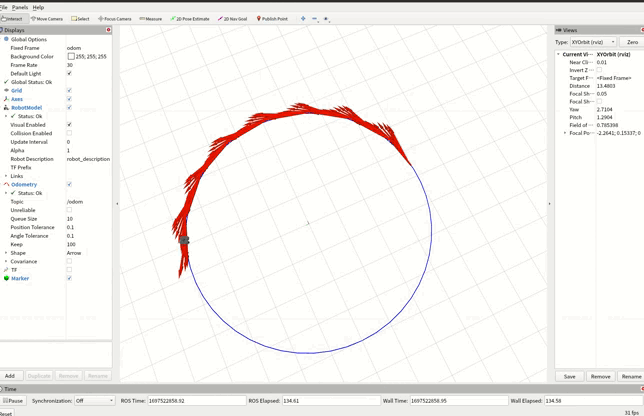Open the Help menu
This screenshot has height=416, width=644.
tap(38, 7)
